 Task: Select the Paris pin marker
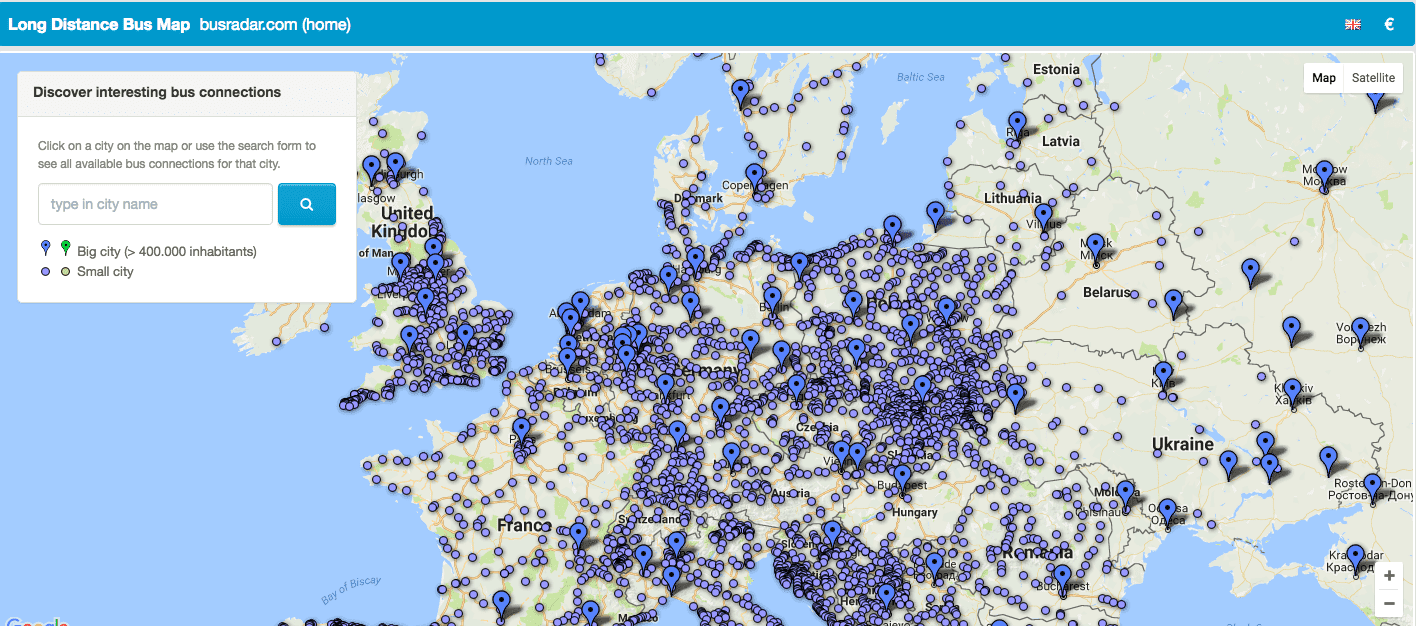pyautogui.click(x=521, y=432)
